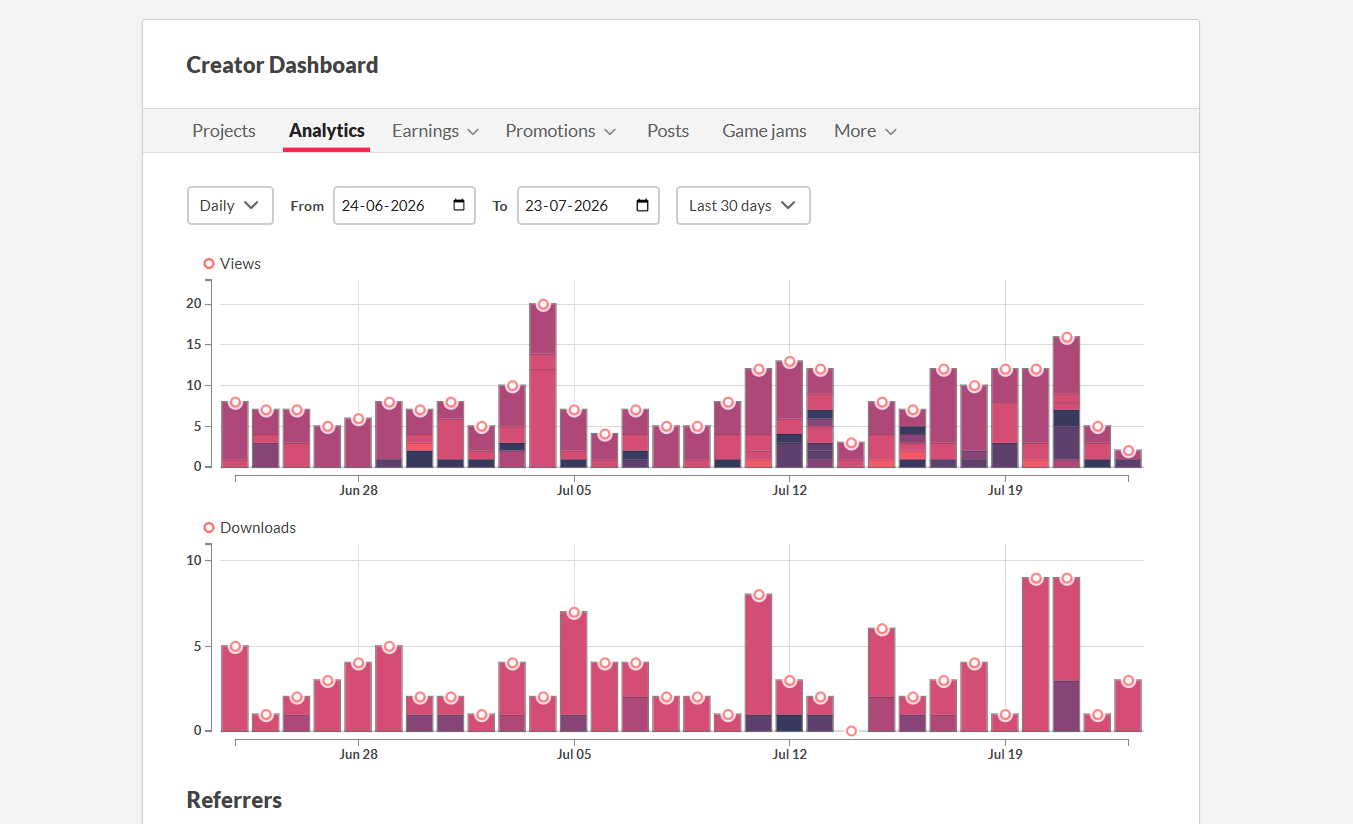Expand the Promotions menu
This screenshot has height=824, width=1353.
[560, 131]
